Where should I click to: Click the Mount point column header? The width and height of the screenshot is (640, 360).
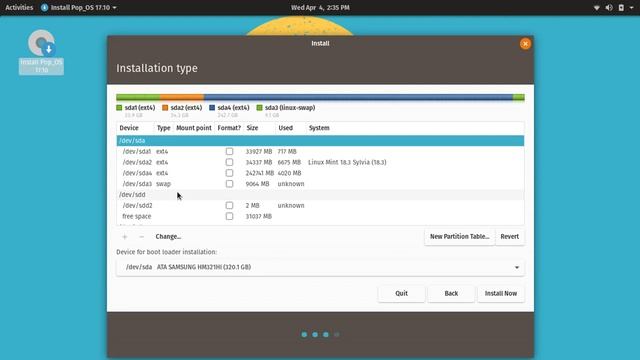194,128
